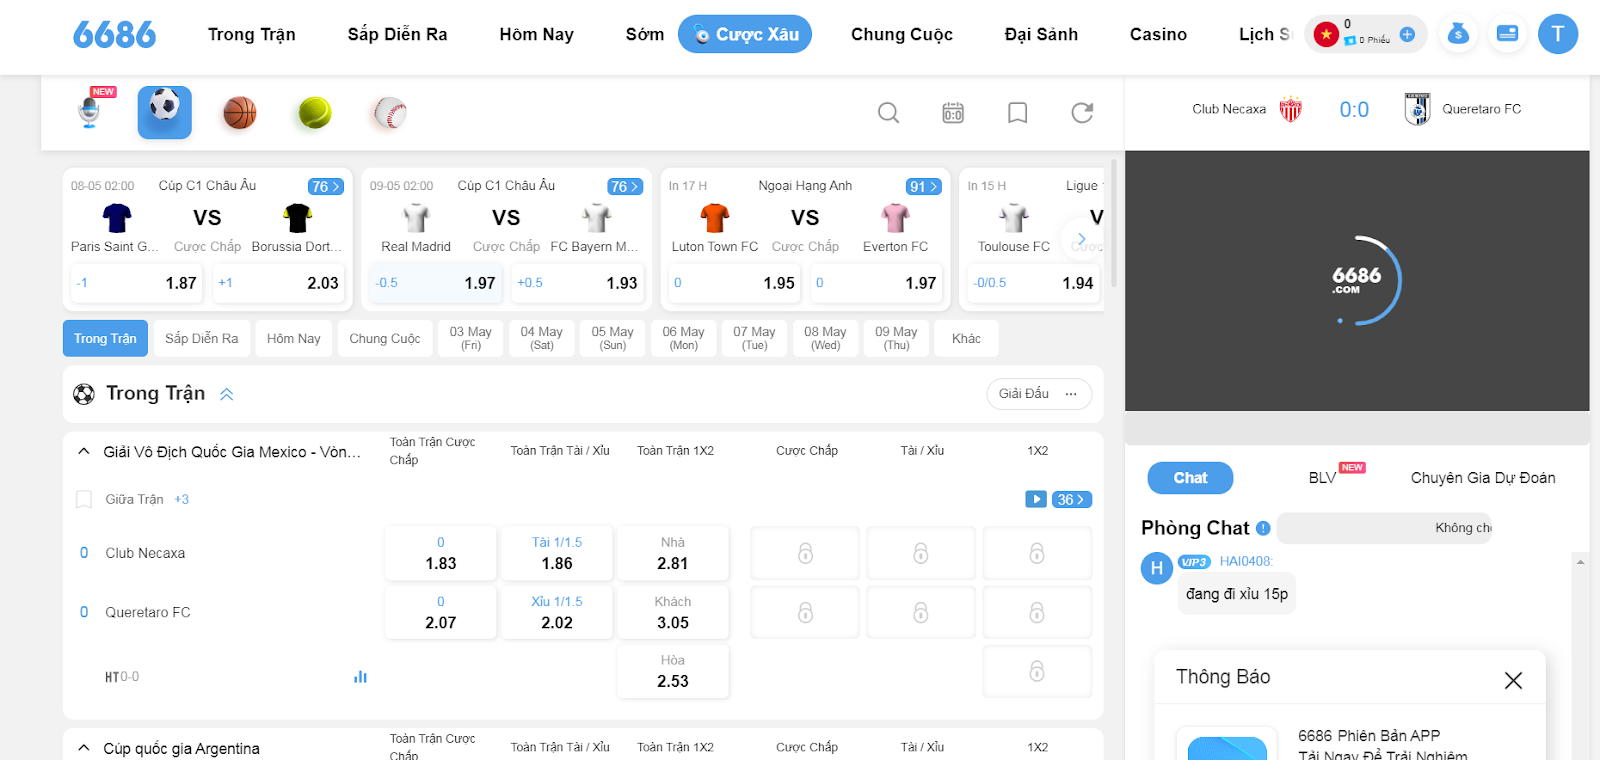Open chat user HAI0408 avatar

coord(1157,568)
